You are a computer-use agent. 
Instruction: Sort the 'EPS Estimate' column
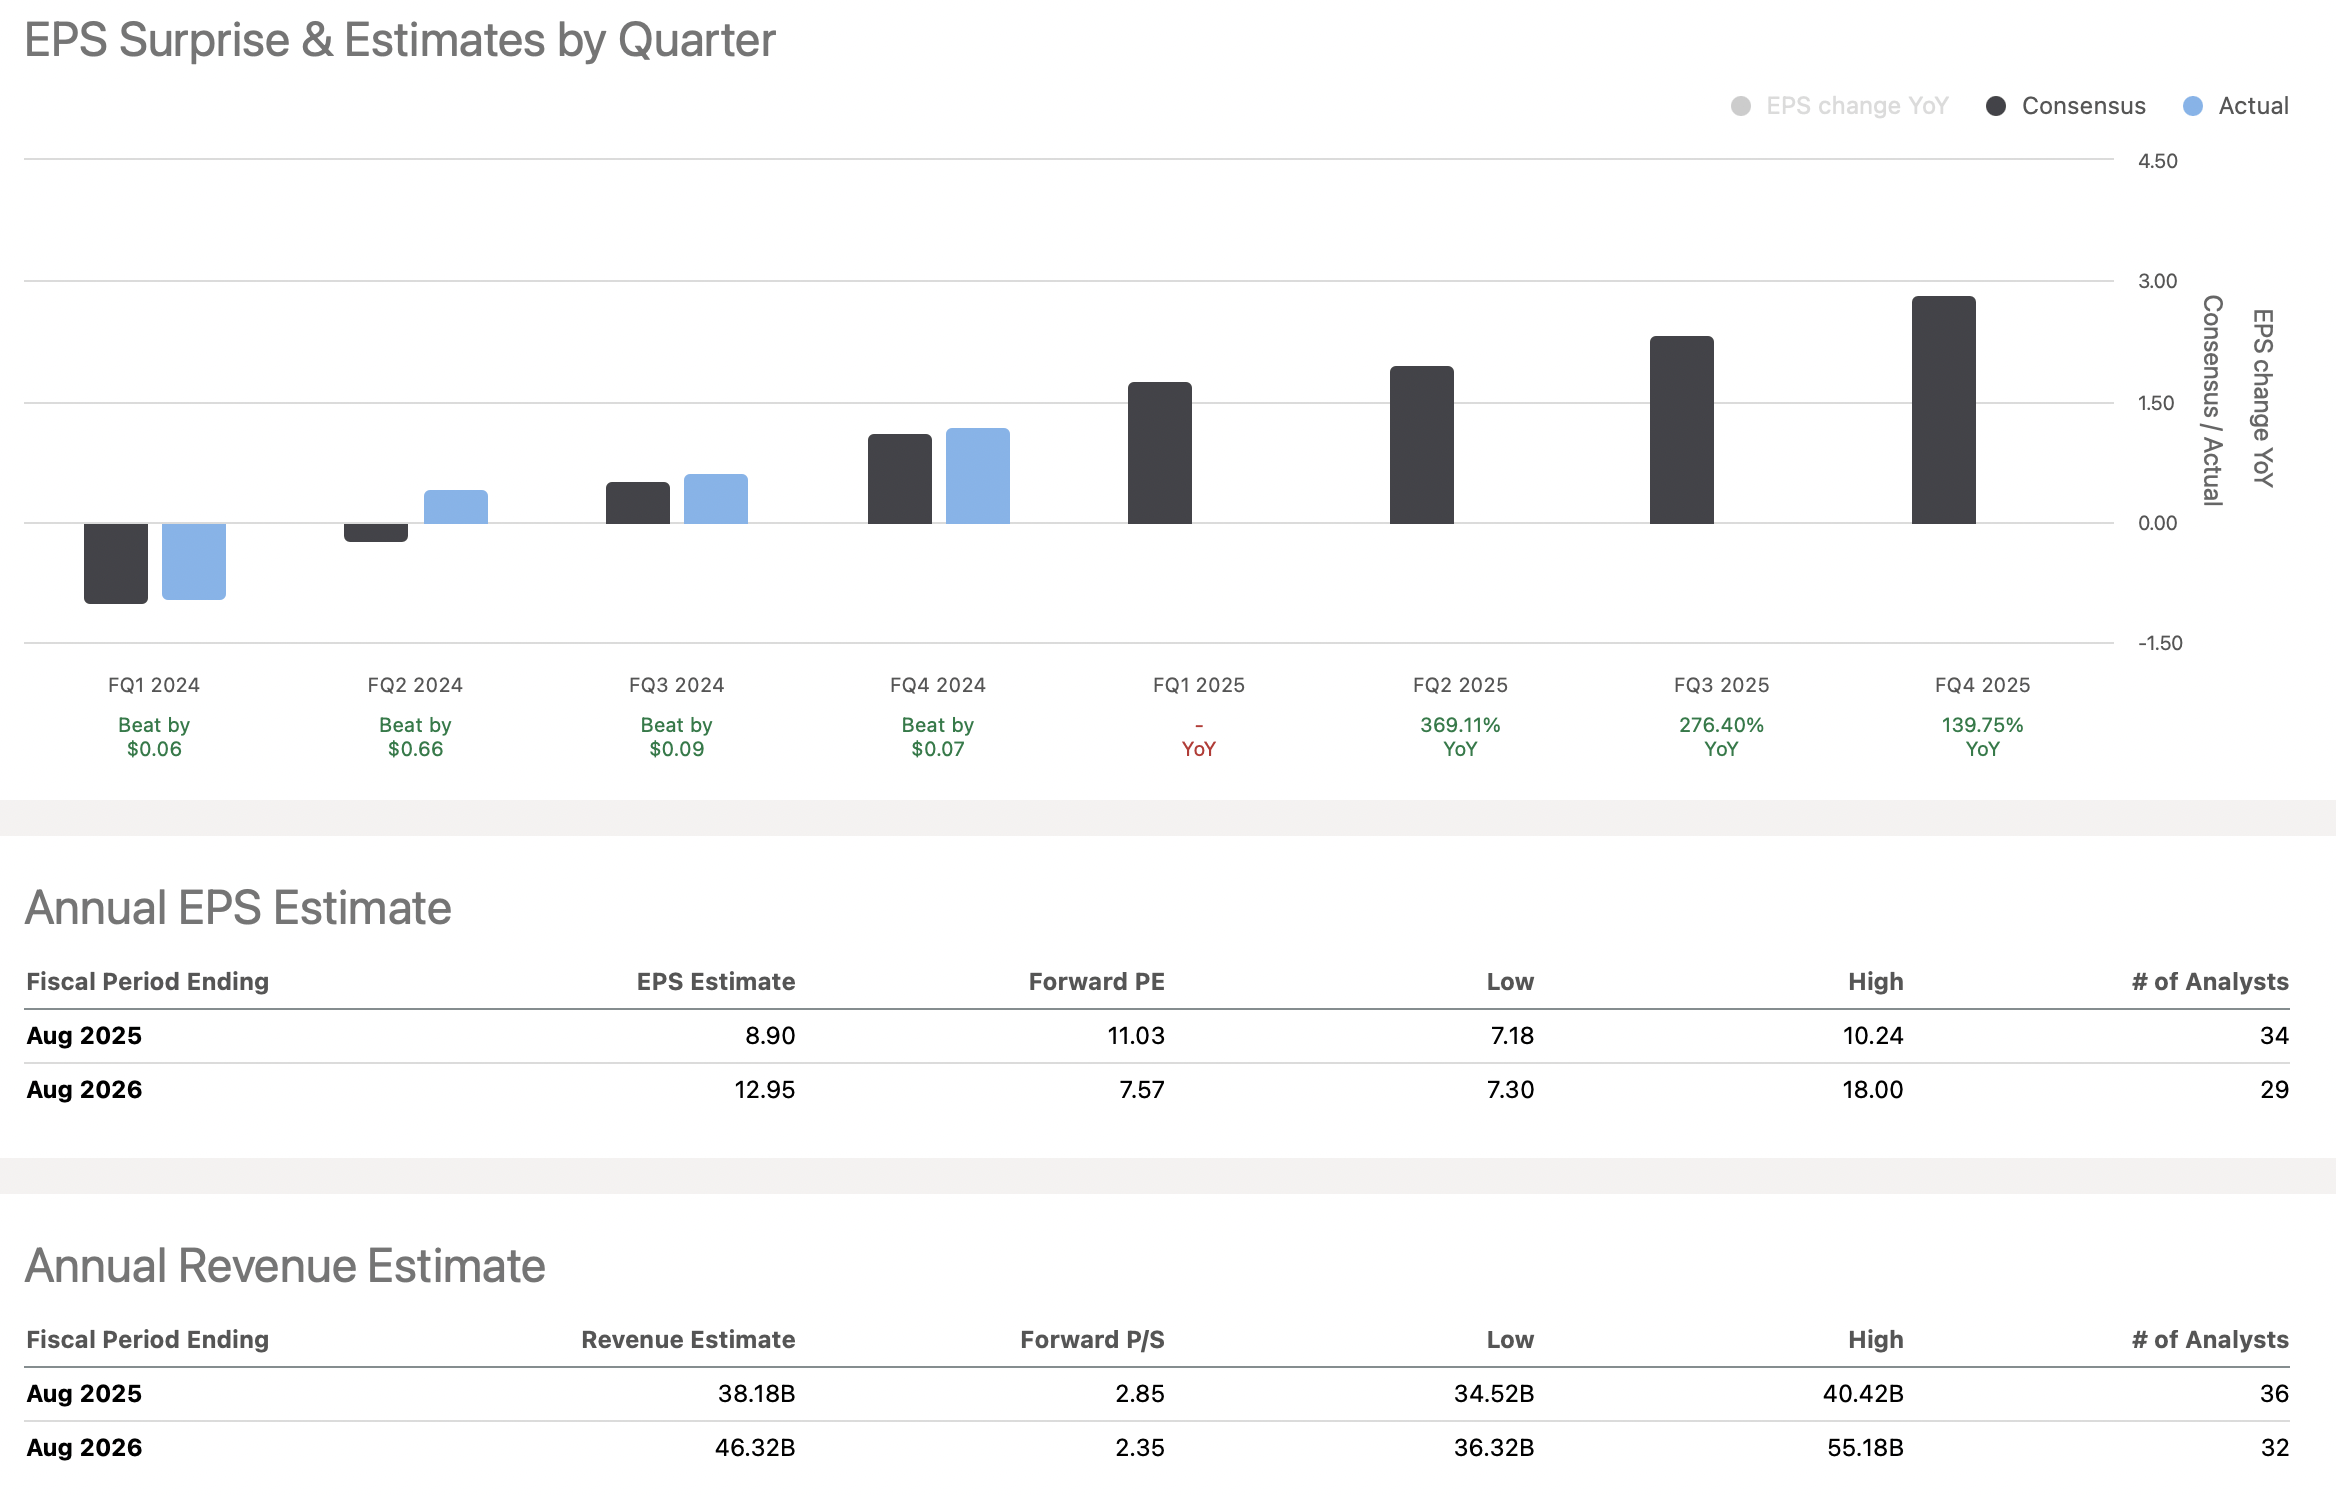tap(716, 982)
